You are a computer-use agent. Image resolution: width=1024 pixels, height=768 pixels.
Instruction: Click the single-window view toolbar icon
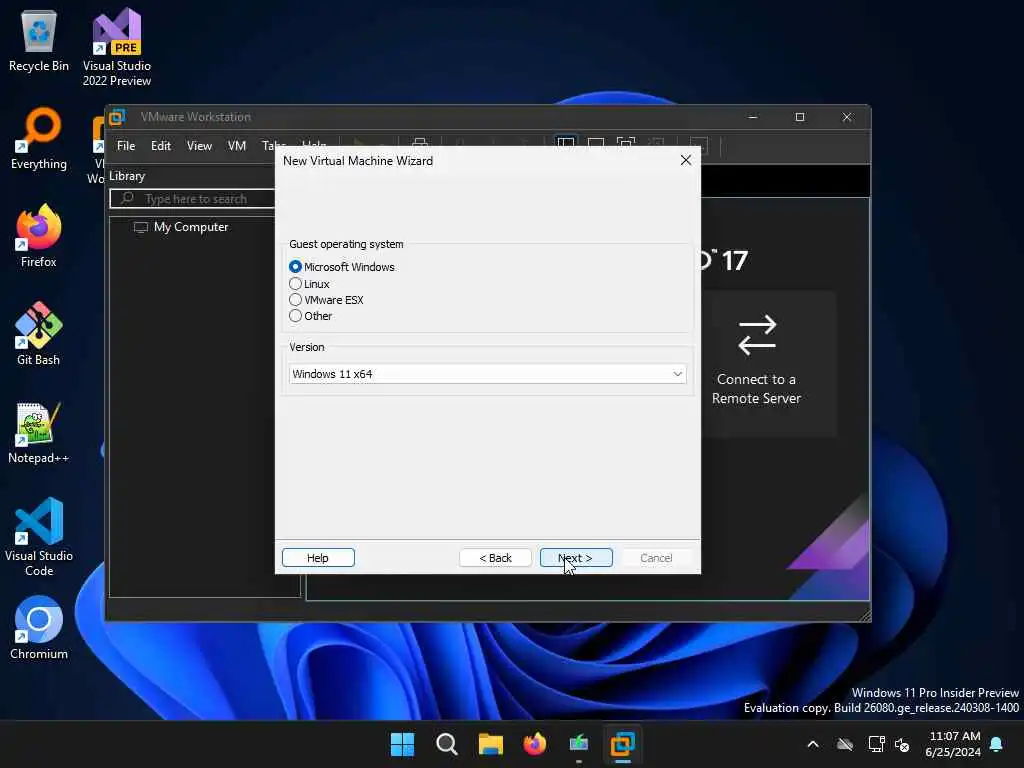coord(596,144)
